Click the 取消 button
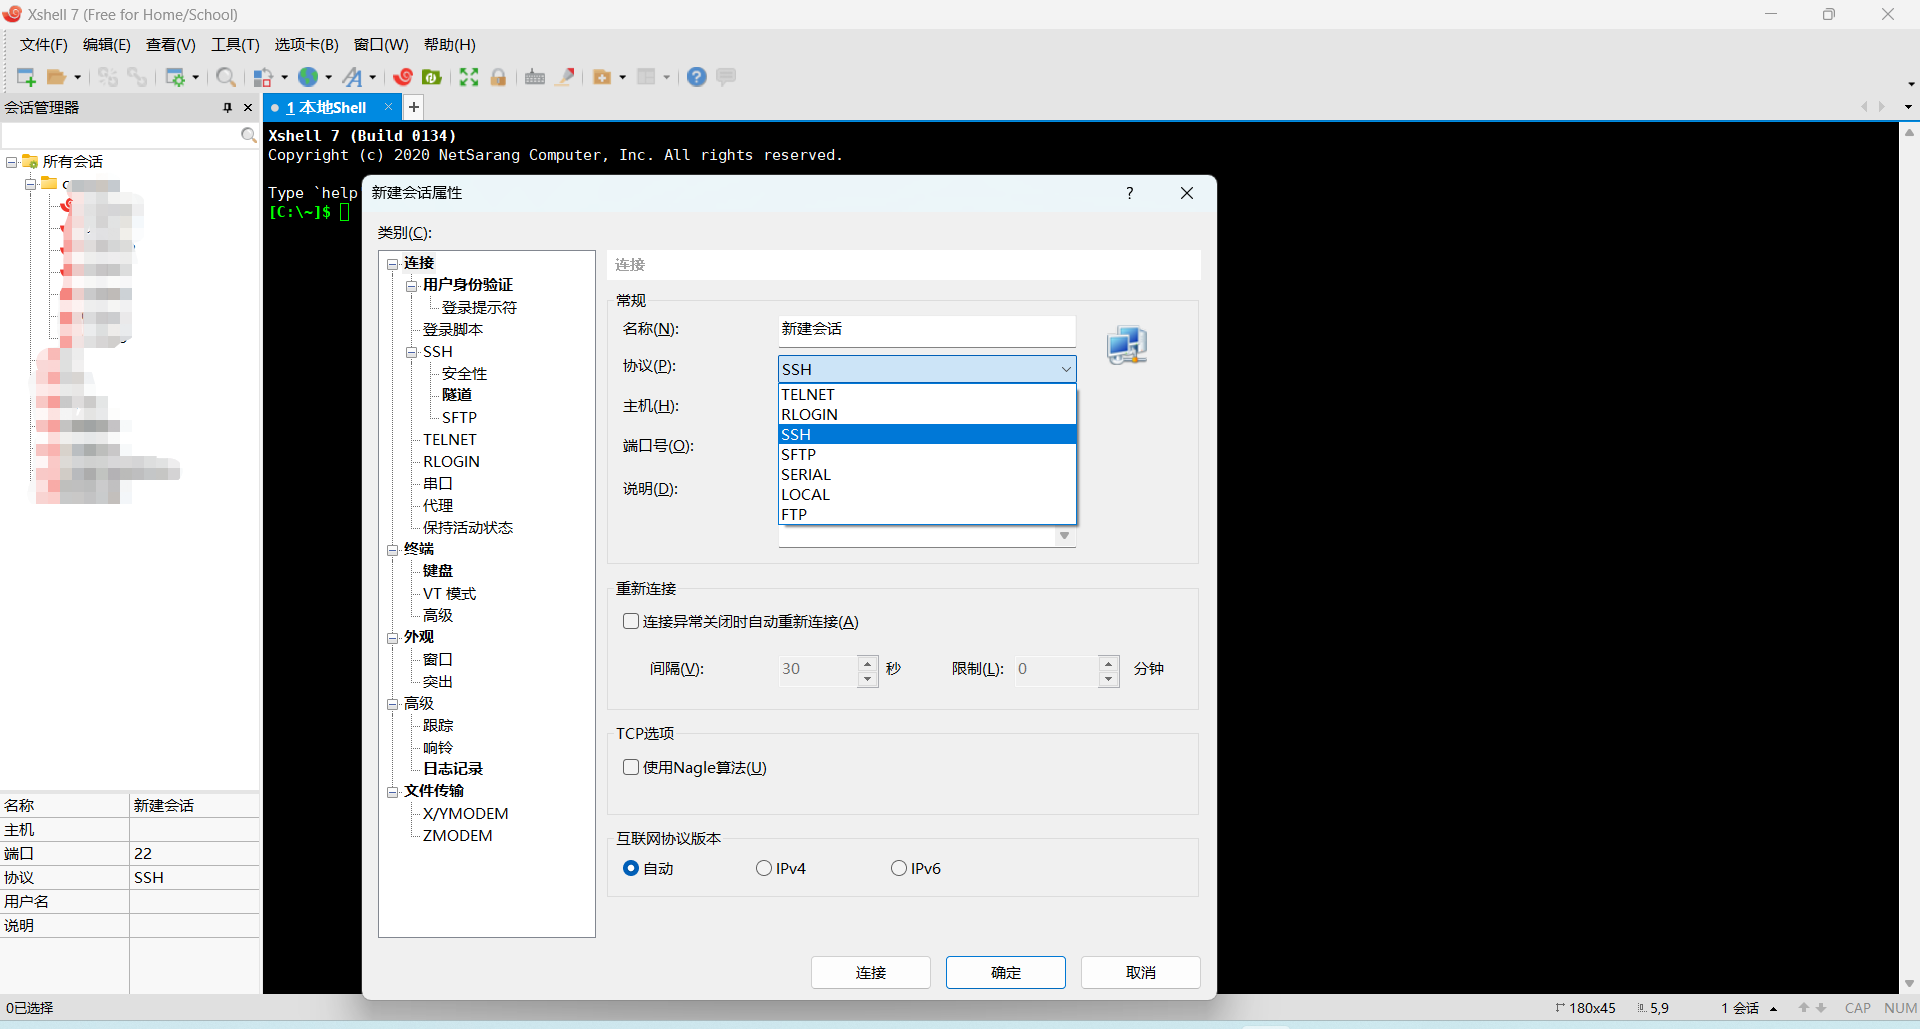Screen dimensions: 1920x1029 pos(1141,972)
